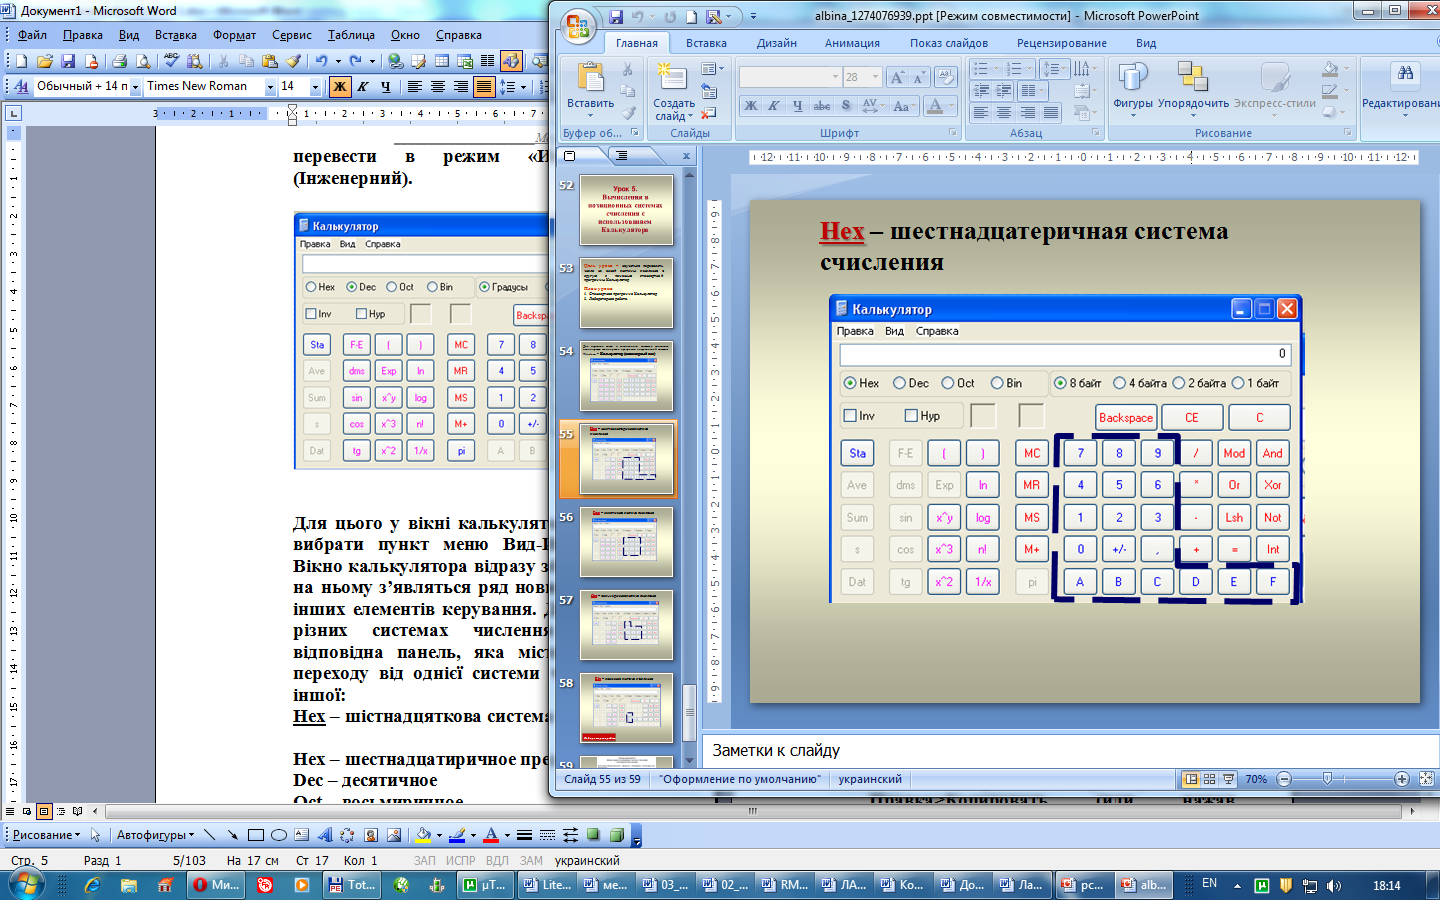1440x900 pixels.
Task: Open the font size 14 dropdown in Word
Action: 315,87
